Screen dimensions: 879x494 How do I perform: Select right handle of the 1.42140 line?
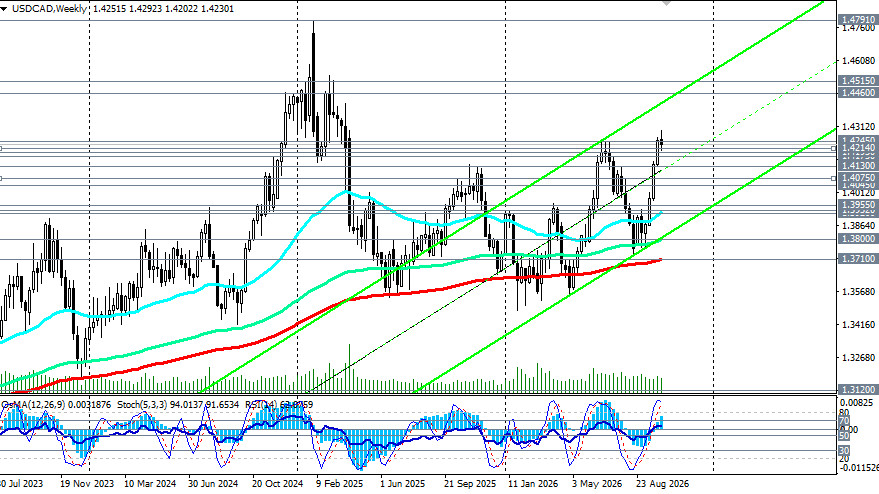pyautogui.click(x=834, y=148)
